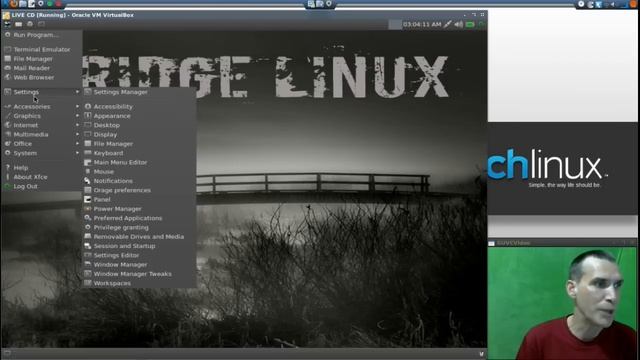Click the pencil icon beside the panel clock
The height and width of the screenshot is (360, 640).
[x=448, y=24]
